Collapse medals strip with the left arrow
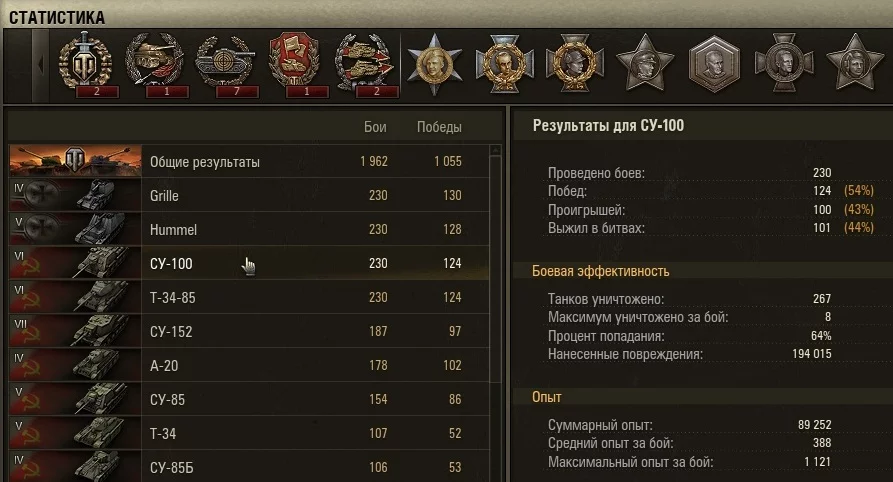 tap(40, 65)
